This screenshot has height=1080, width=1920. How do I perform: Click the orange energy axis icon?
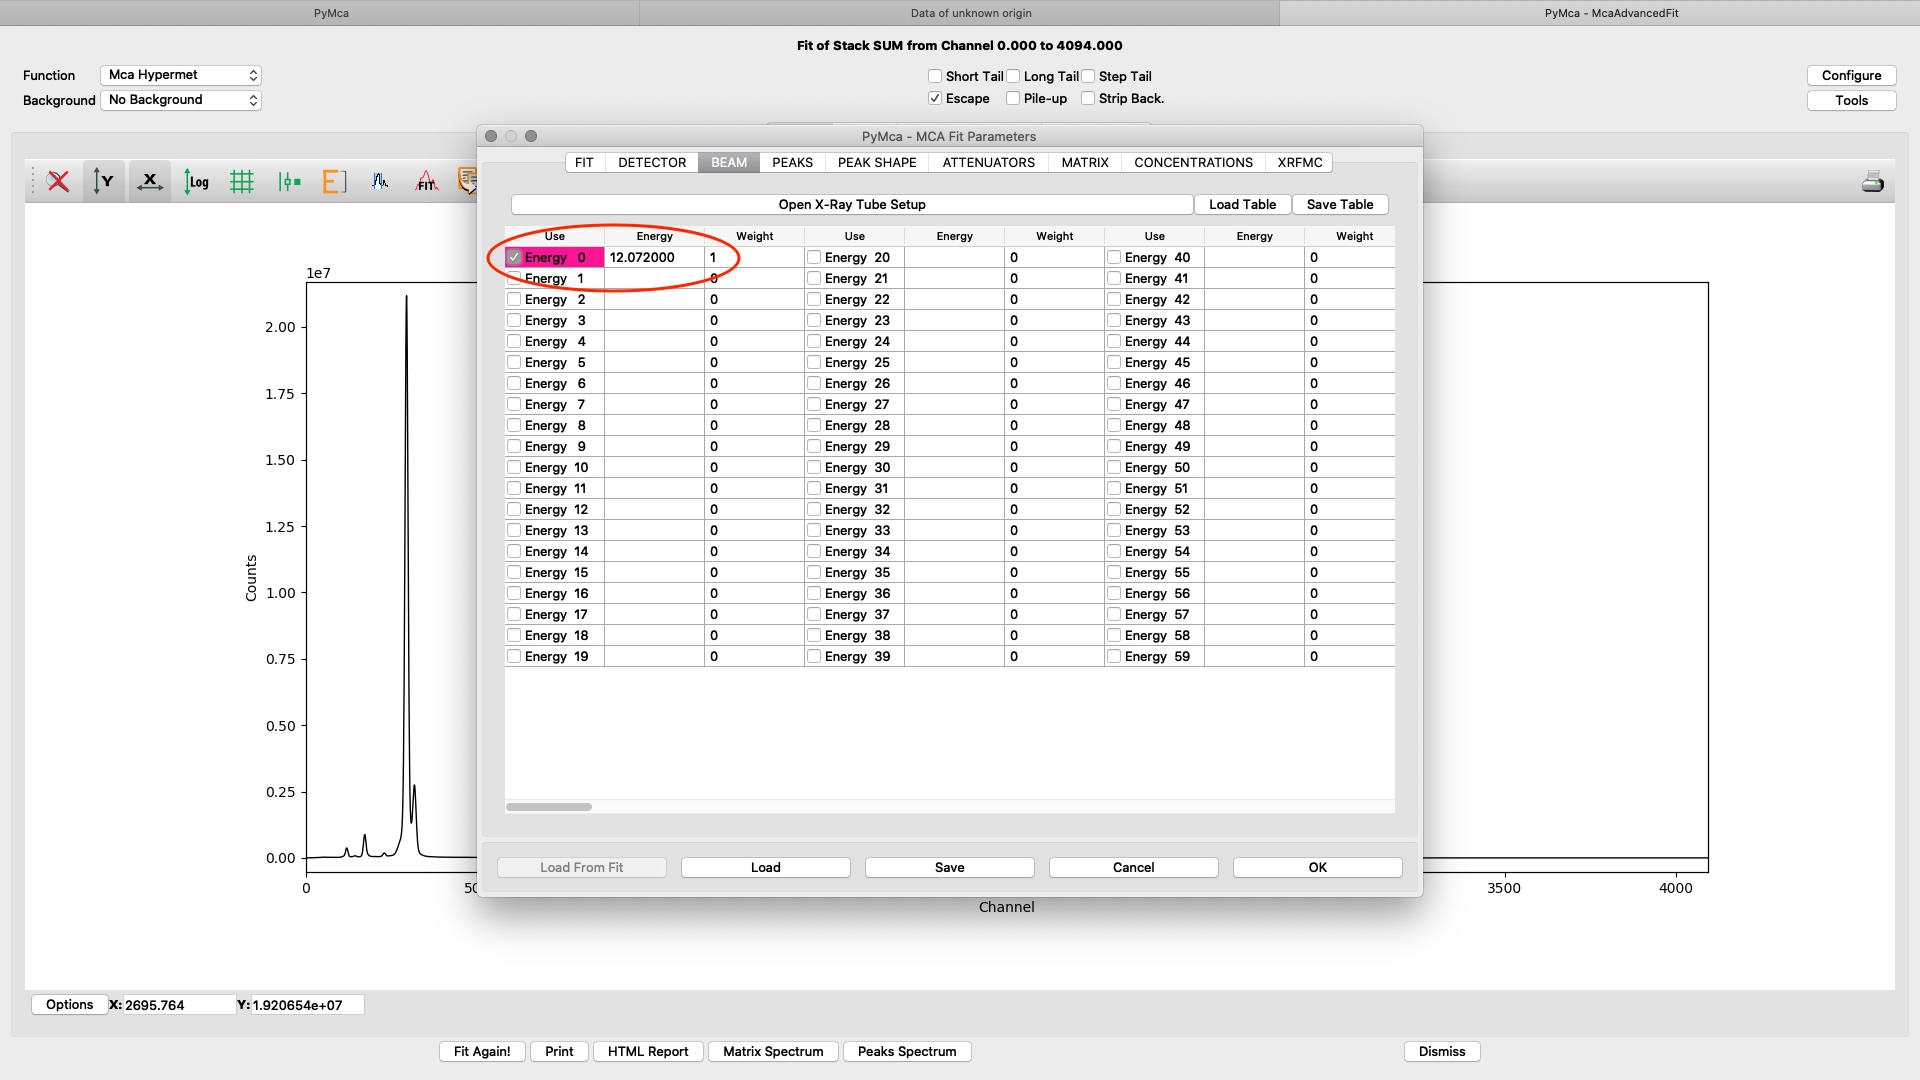[334, 182]
